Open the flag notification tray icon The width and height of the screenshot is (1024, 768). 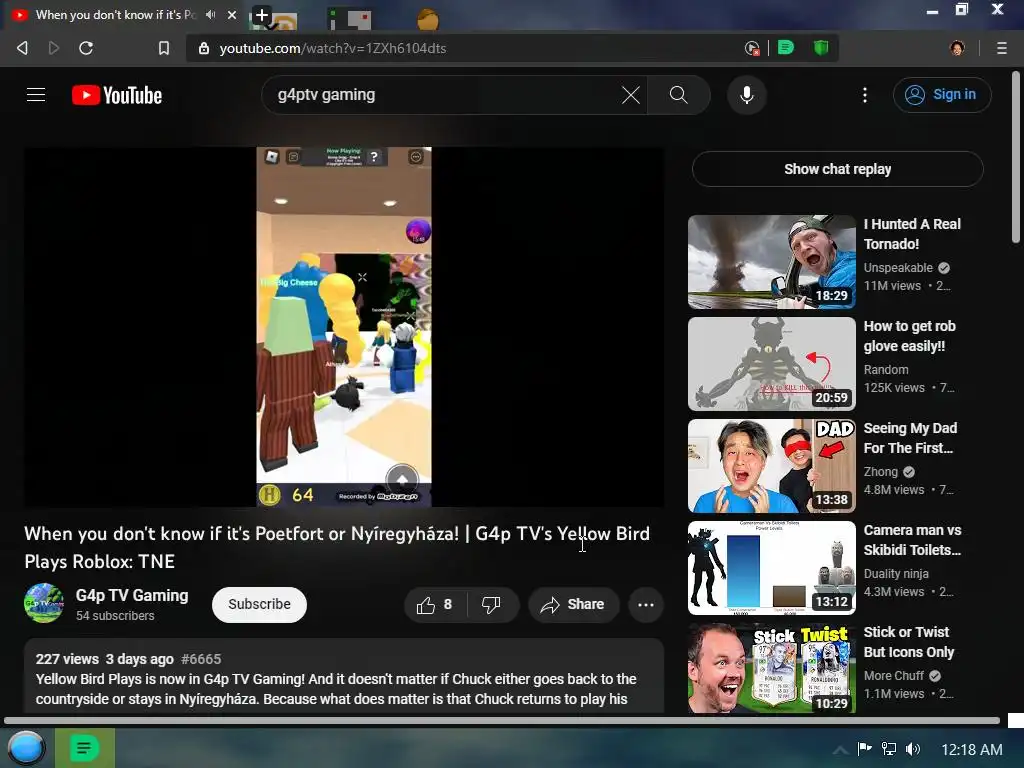point(865,749)
